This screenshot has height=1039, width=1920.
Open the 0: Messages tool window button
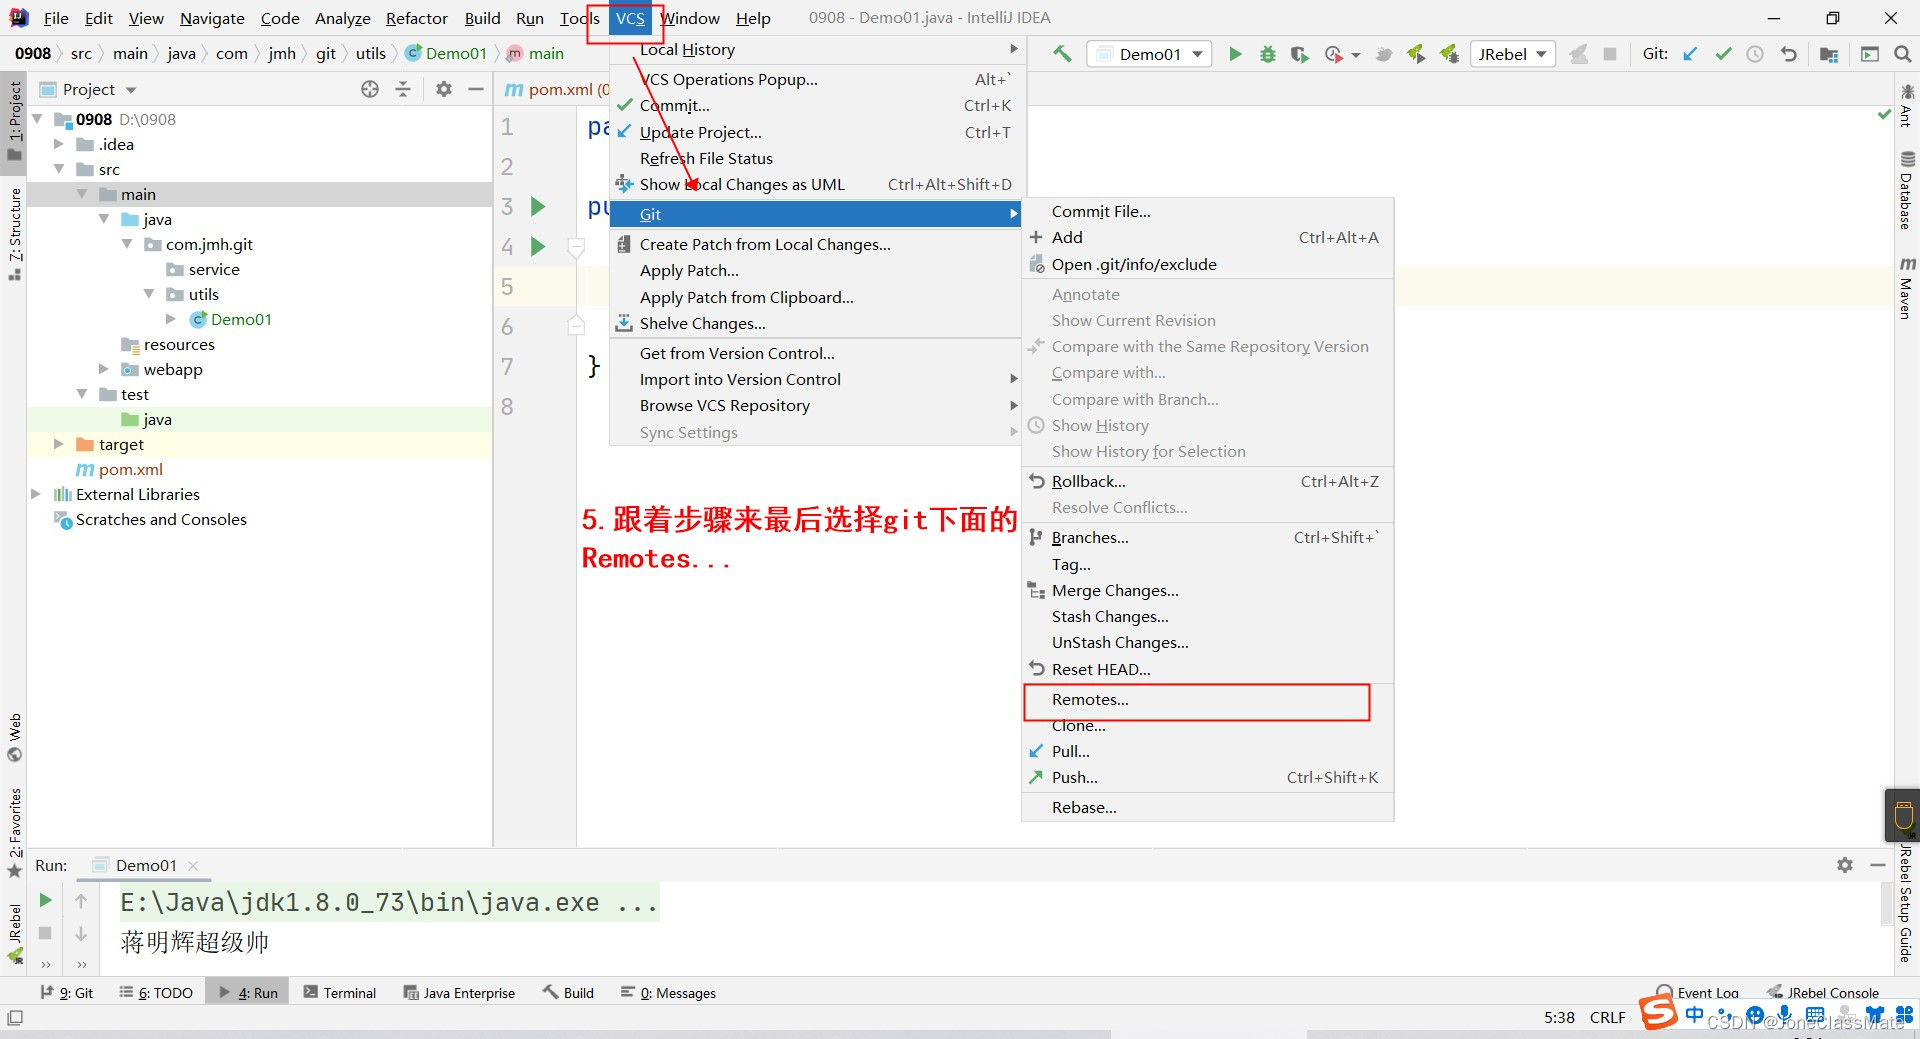[668, 993]
